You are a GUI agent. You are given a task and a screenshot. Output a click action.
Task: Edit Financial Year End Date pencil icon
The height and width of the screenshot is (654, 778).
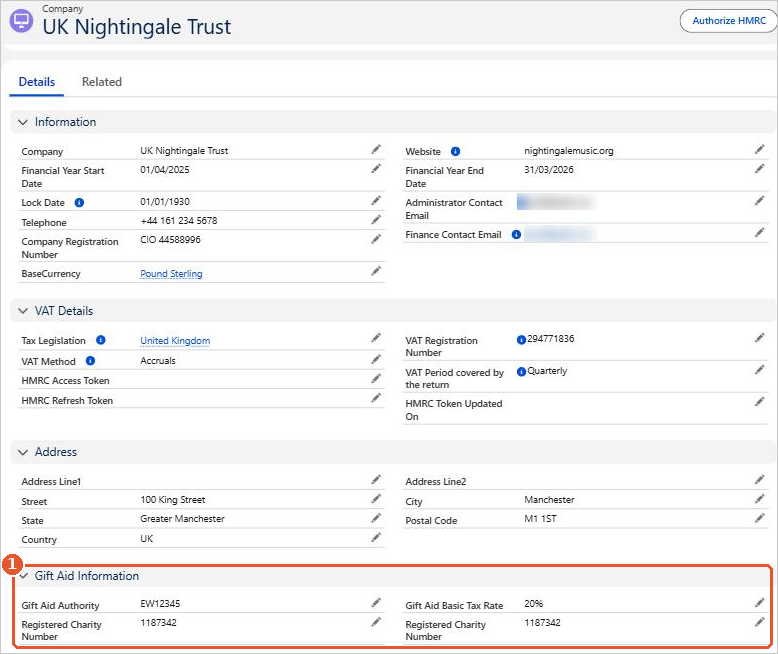[x=760, y=169]
